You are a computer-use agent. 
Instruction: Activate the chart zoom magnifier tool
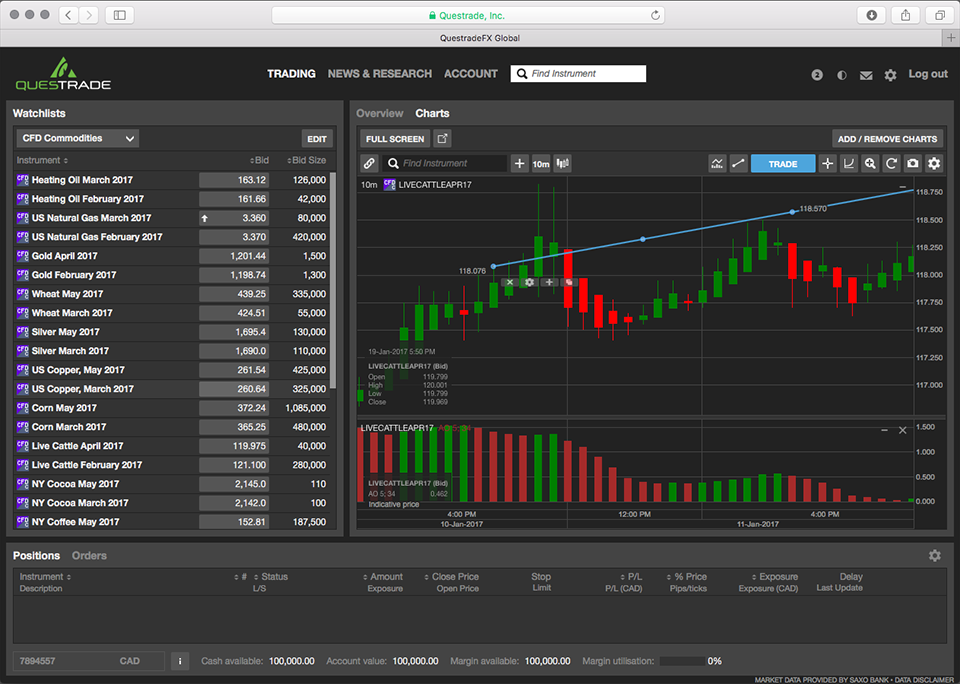[870, 163]
